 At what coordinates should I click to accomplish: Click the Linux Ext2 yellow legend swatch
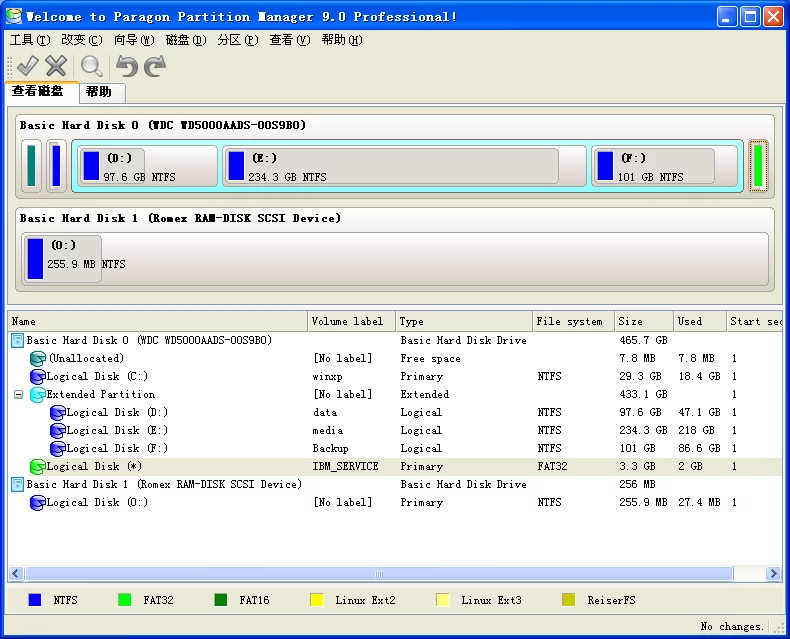[x=316, y=600]
